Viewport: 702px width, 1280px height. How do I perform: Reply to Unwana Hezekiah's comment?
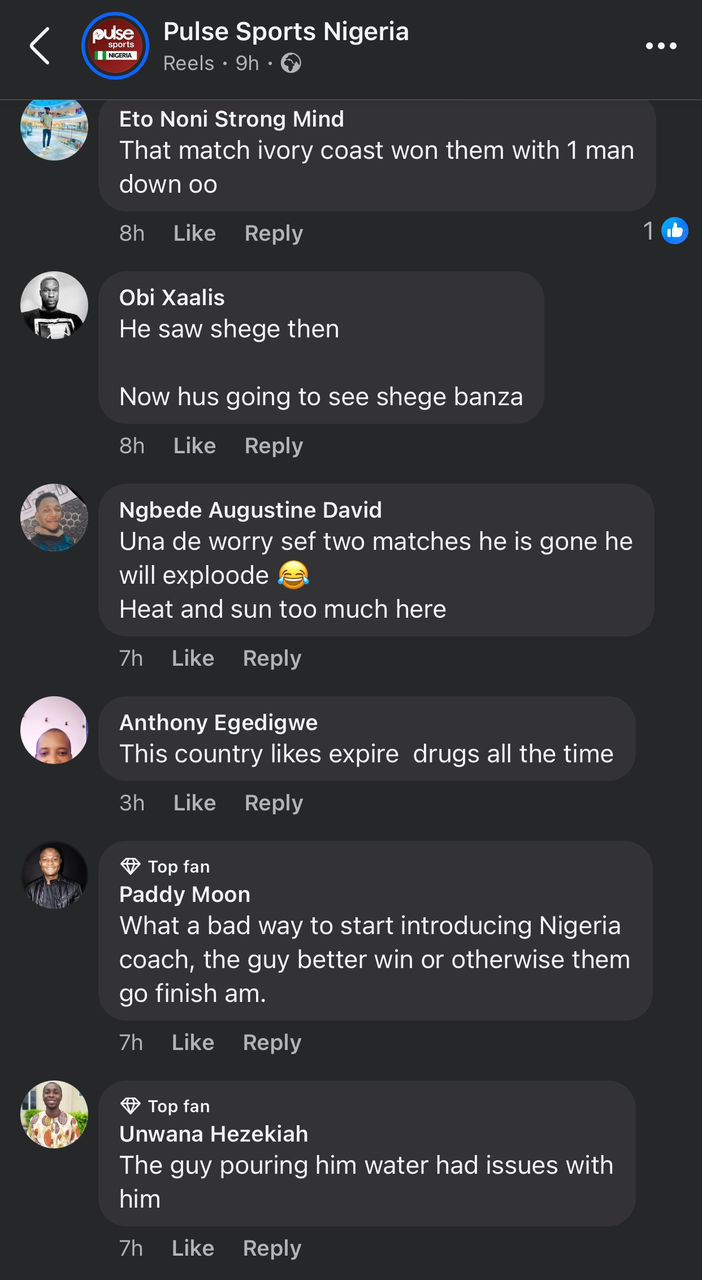(272, 1248)
